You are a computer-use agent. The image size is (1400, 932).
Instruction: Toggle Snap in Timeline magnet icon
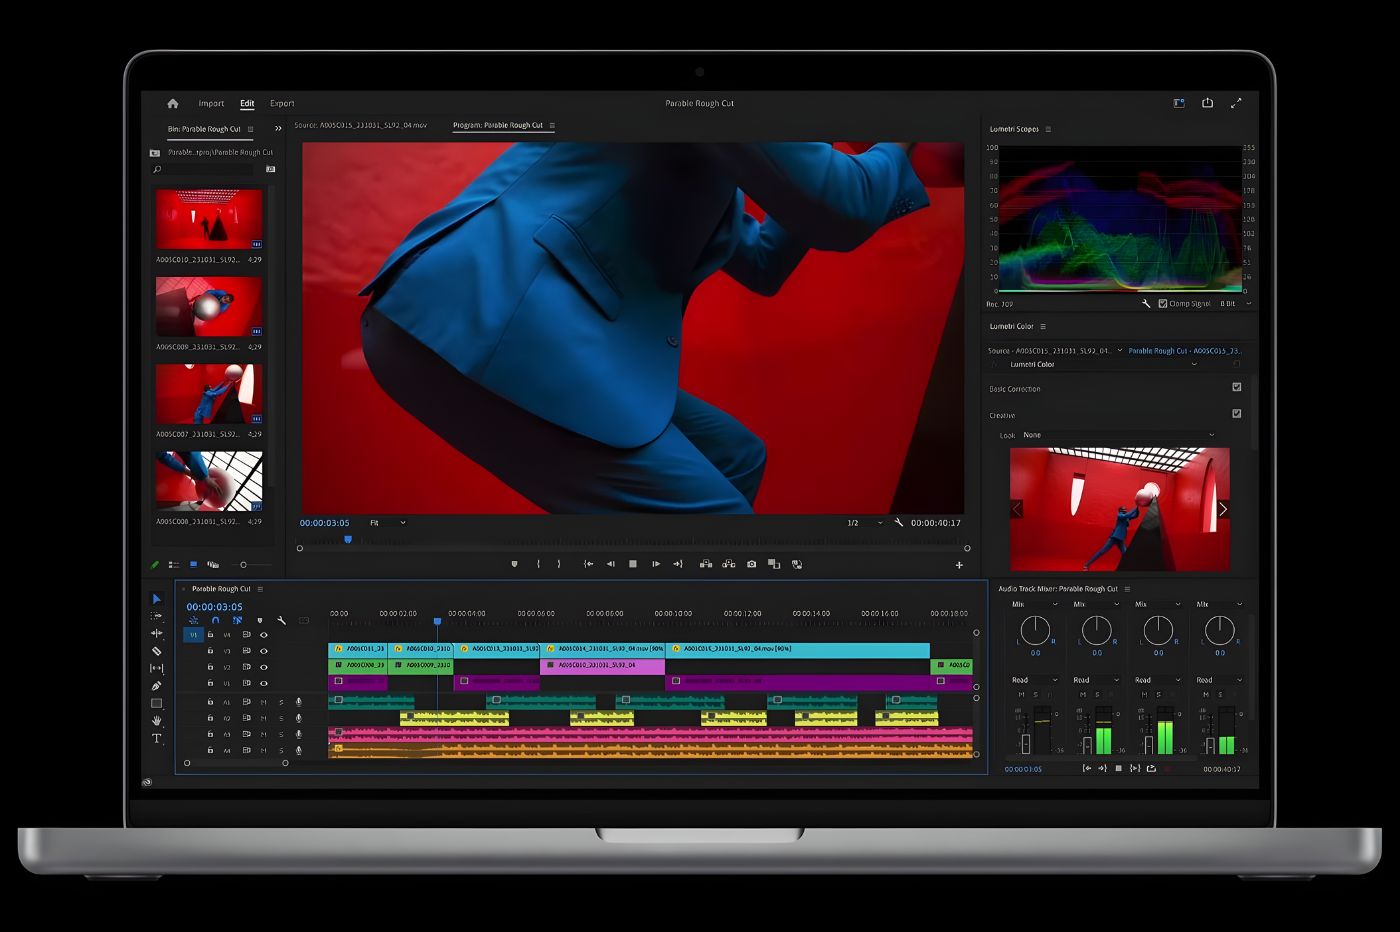tap(215, 620)
